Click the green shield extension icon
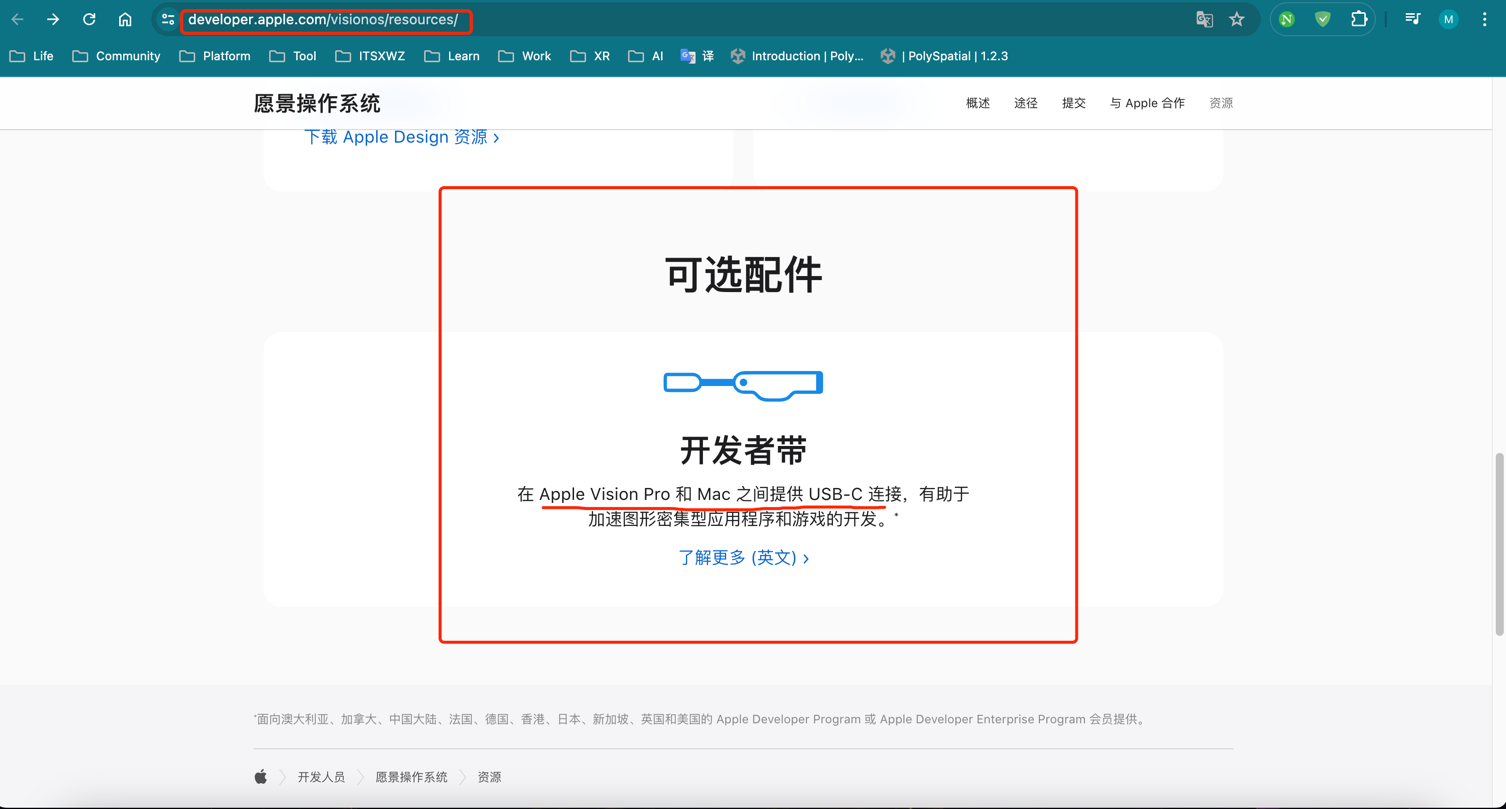Image resolution: width=1506 pixels, height=809 pixels. (x=1322, y=20)
